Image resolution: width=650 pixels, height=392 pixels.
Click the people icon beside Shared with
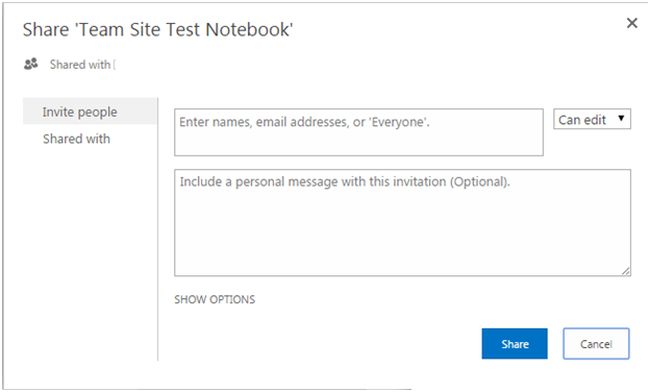[31, 64]
